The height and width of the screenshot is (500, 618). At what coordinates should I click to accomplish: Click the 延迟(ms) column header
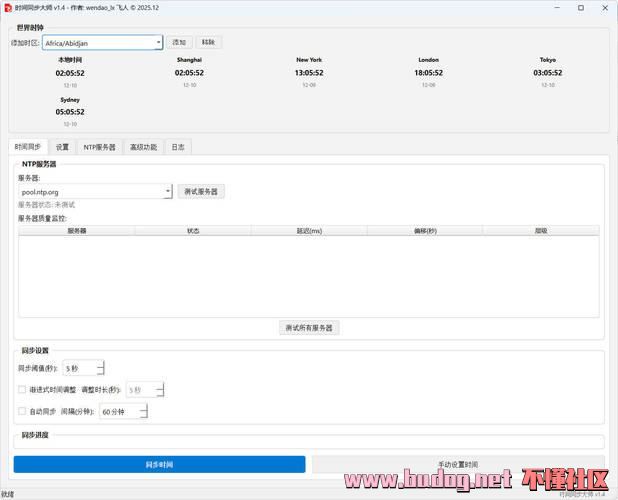coord(309,231)
